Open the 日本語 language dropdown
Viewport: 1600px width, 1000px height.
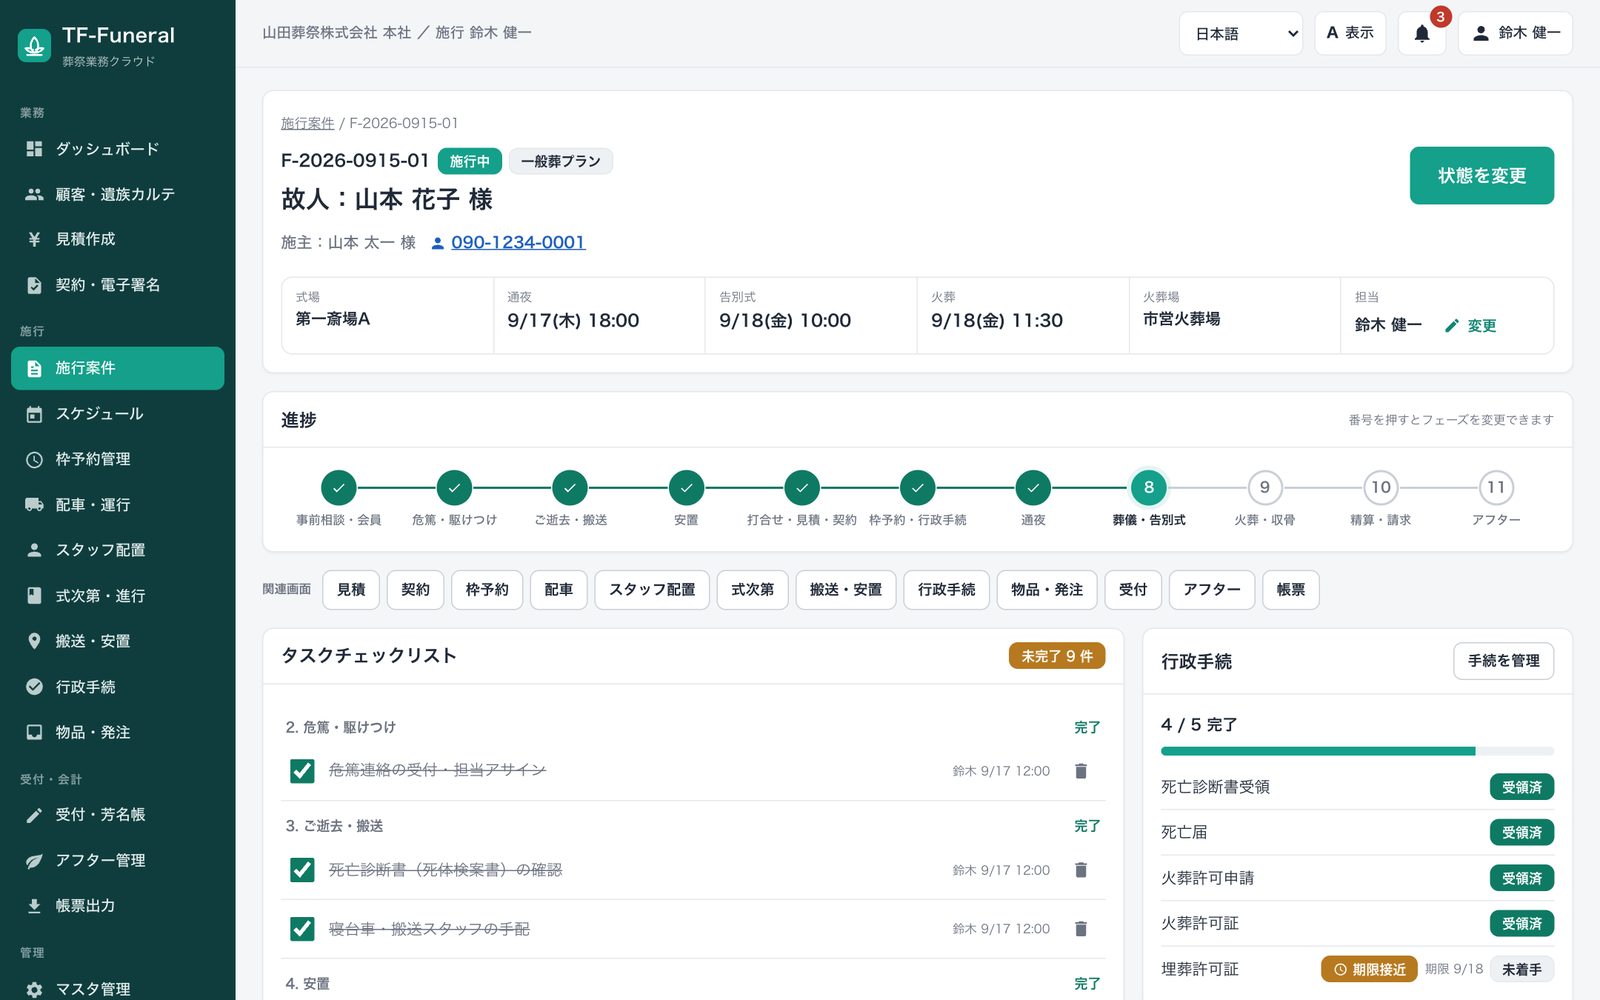pyautogui.click(x=1241, y=33)
